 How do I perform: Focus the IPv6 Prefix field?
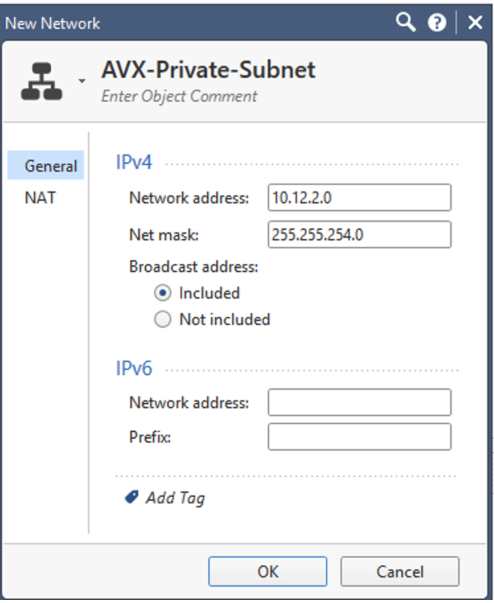point(359,436)
